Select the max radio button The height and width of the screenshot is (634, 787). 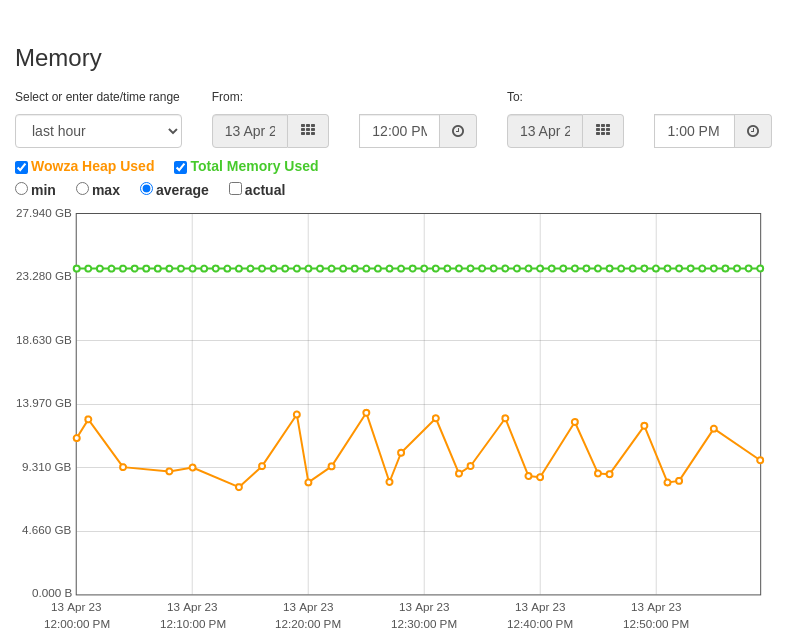[82, 189]
